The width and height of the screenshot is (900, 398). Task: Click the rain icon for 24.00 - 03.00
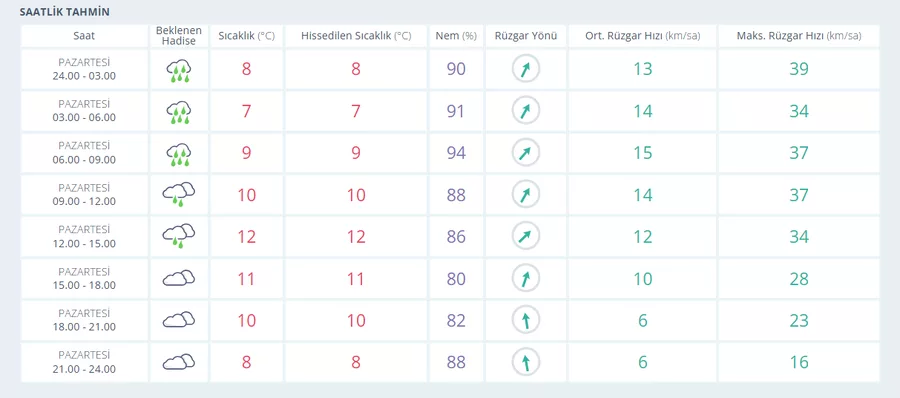179,69
